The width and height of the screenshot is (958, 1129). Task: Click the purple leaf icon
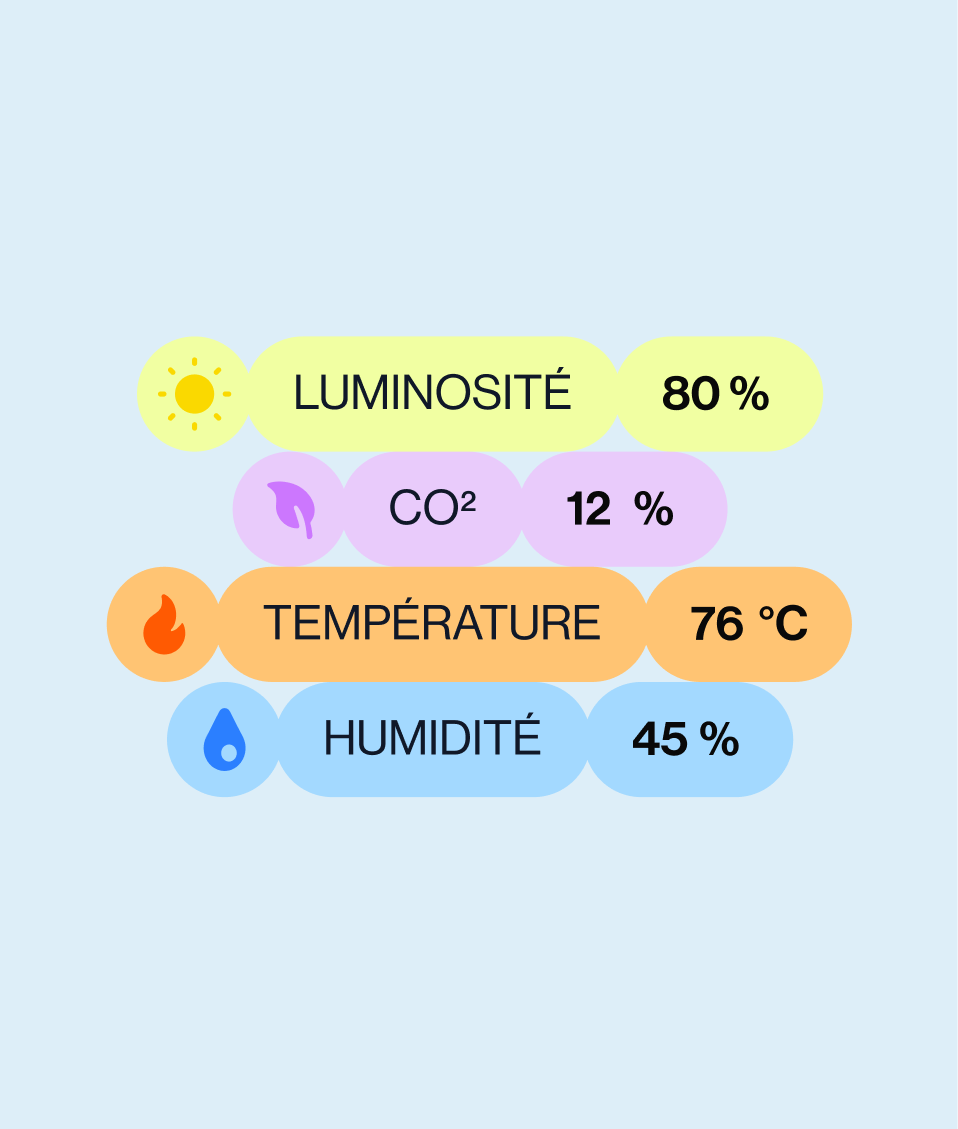click(290, 509)
